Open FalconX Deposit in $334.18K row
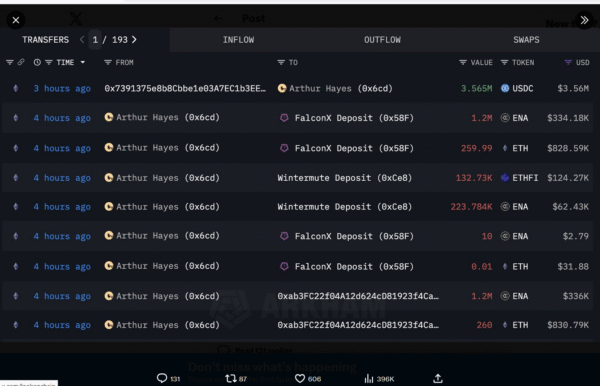600x386 pixels. click(354, 118)
